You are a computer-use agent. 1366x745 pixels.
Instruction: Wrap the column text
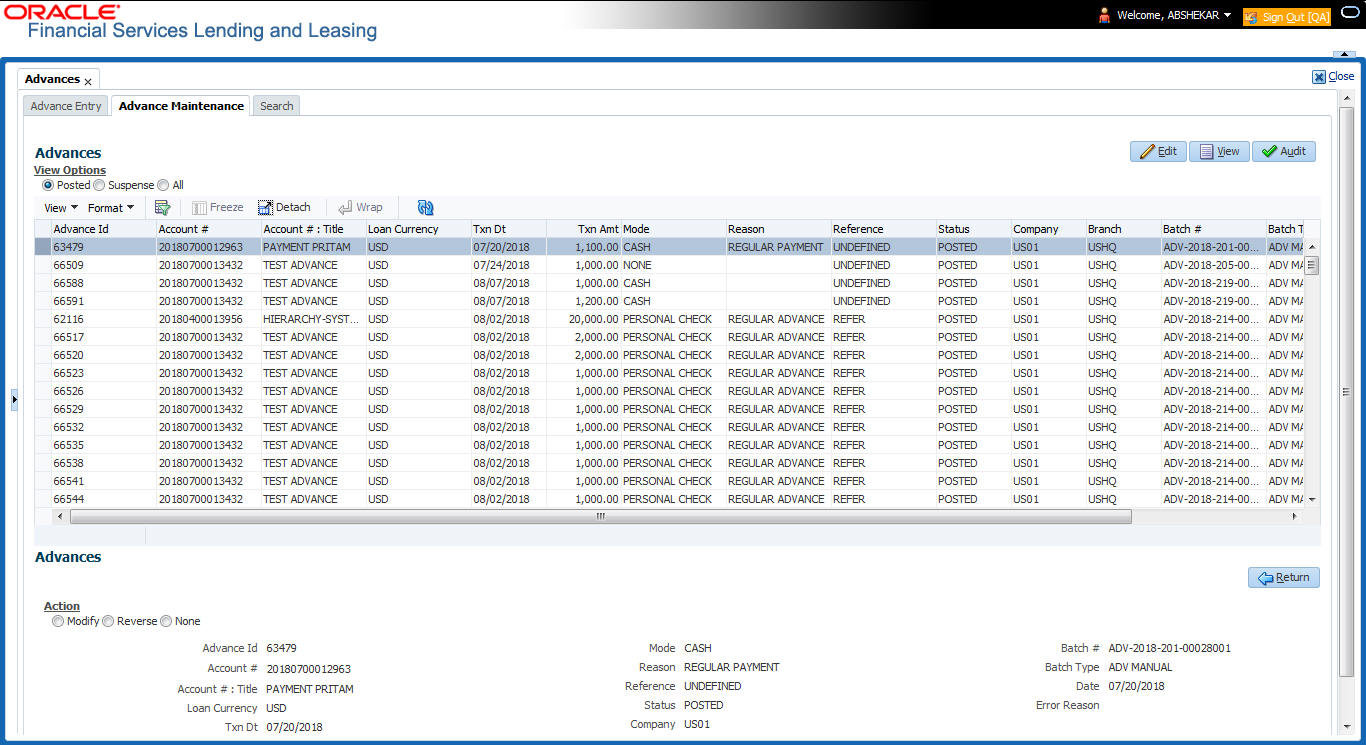[360, 208]
